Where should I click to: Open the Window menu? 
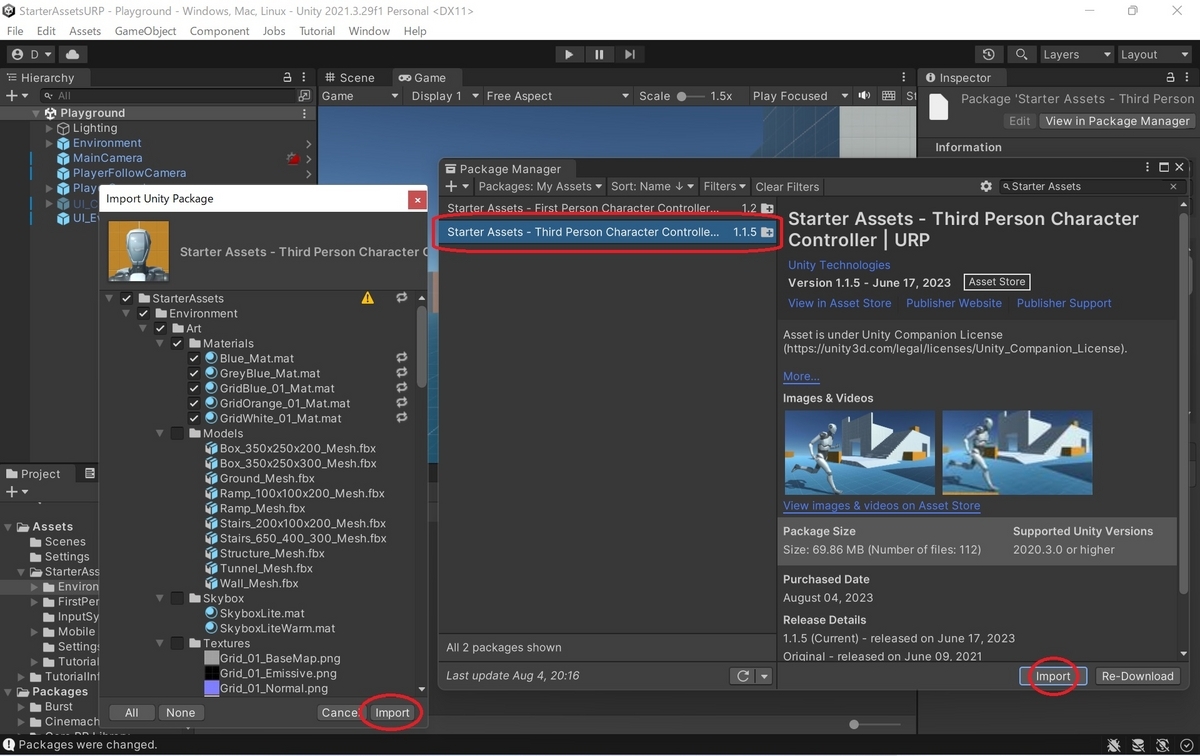tap(369, 31)
